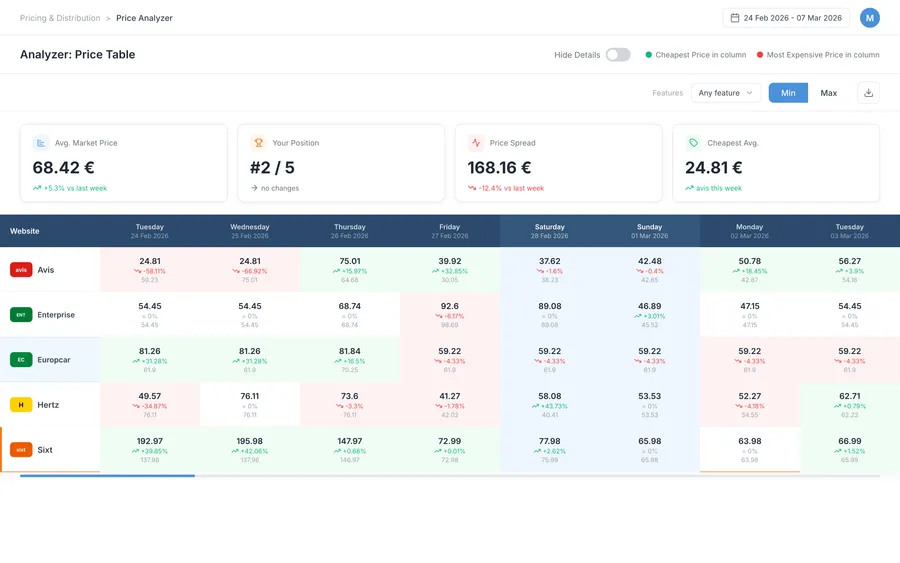
Task: Open the user avatar M menu
Action: (870, 18)
